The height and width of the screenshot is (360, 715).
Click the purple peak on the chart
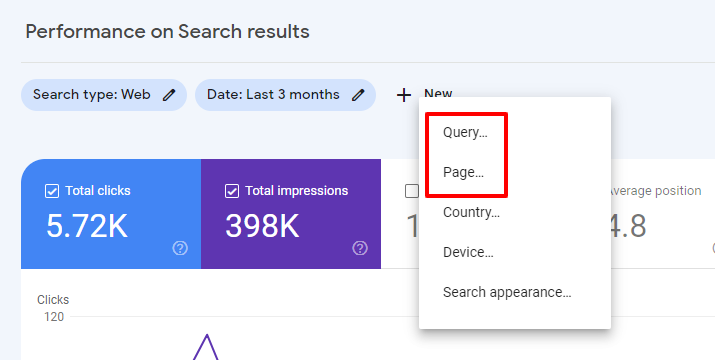point(207,337)
